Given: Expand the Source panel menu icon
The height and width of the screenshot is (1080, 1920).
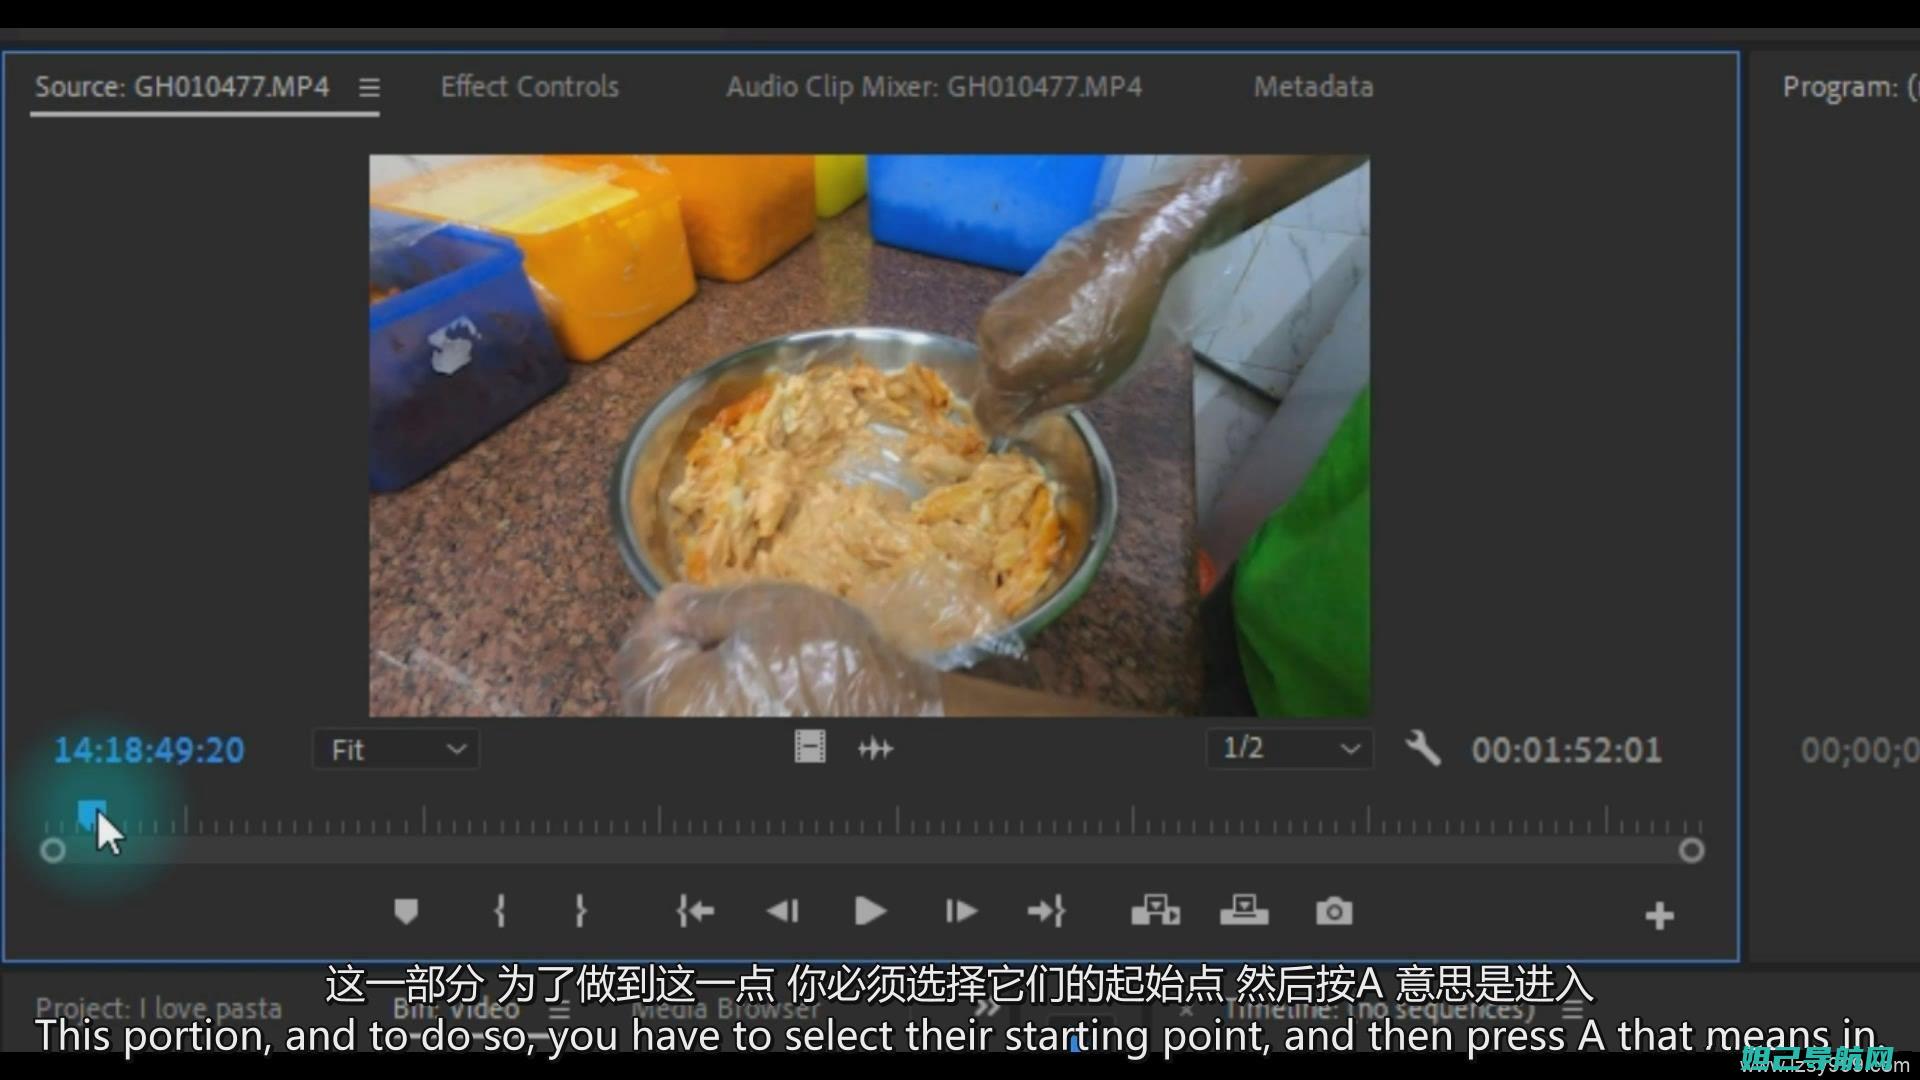Looking at the screenshot, I should (x=369, y=86).
